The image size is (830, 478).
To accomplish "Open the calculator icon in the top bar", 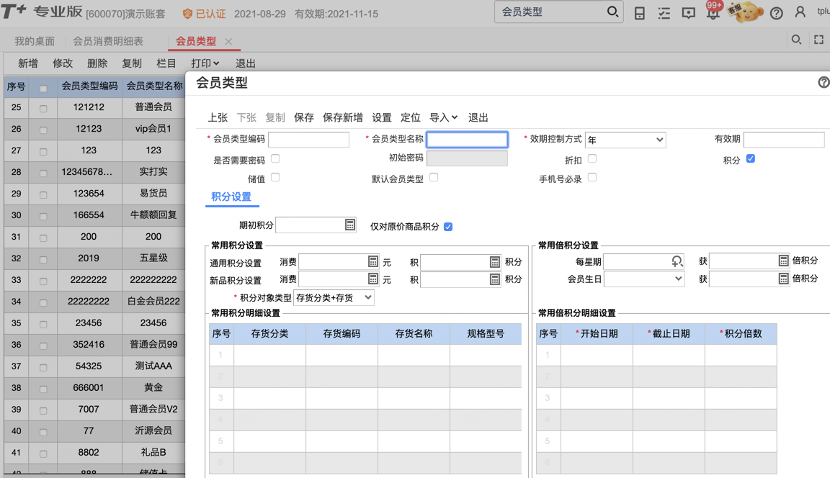I will click(639, 13).
